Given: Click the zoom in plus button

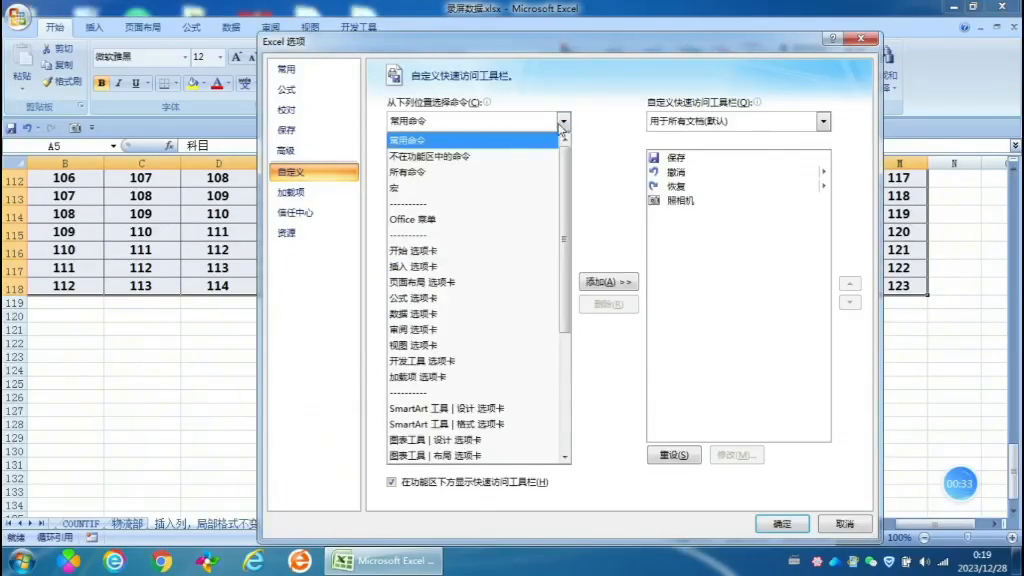Looking at the screenshot, I should coord(1012,537).
